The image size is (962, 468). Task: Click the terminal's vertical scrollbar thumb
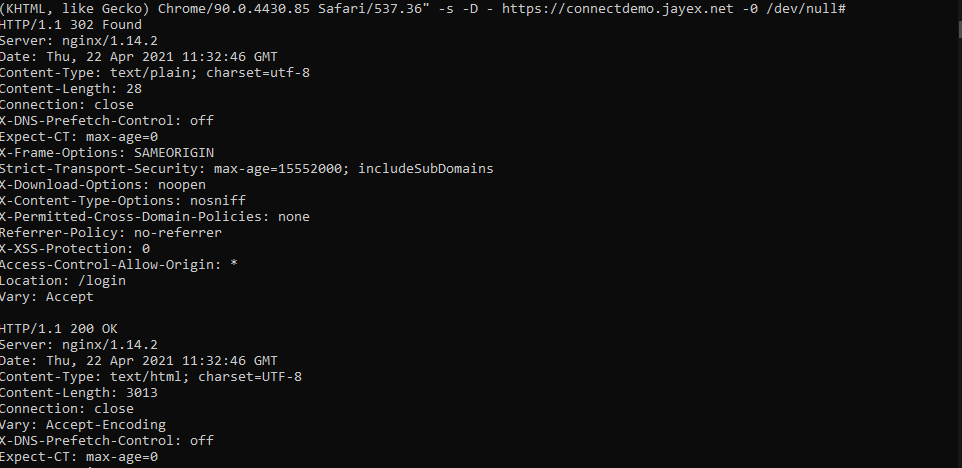coord(959,29)
